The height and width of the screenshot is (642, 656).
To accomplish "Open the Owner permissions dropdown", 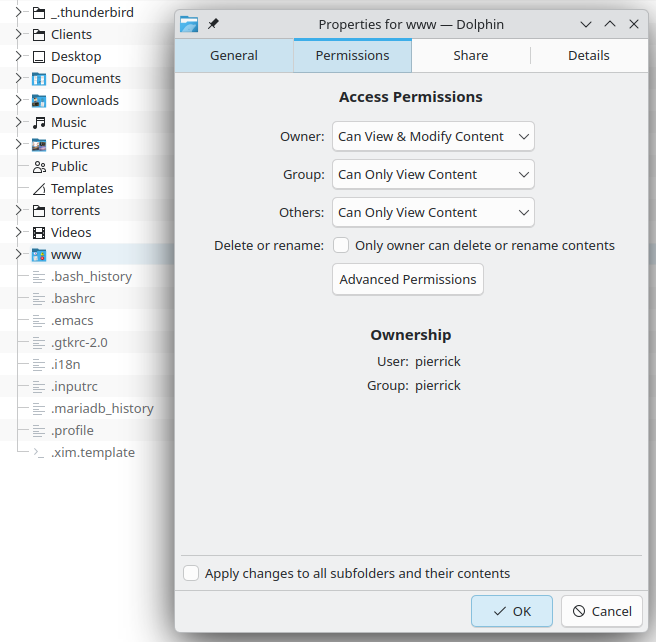I will point(433,136).
